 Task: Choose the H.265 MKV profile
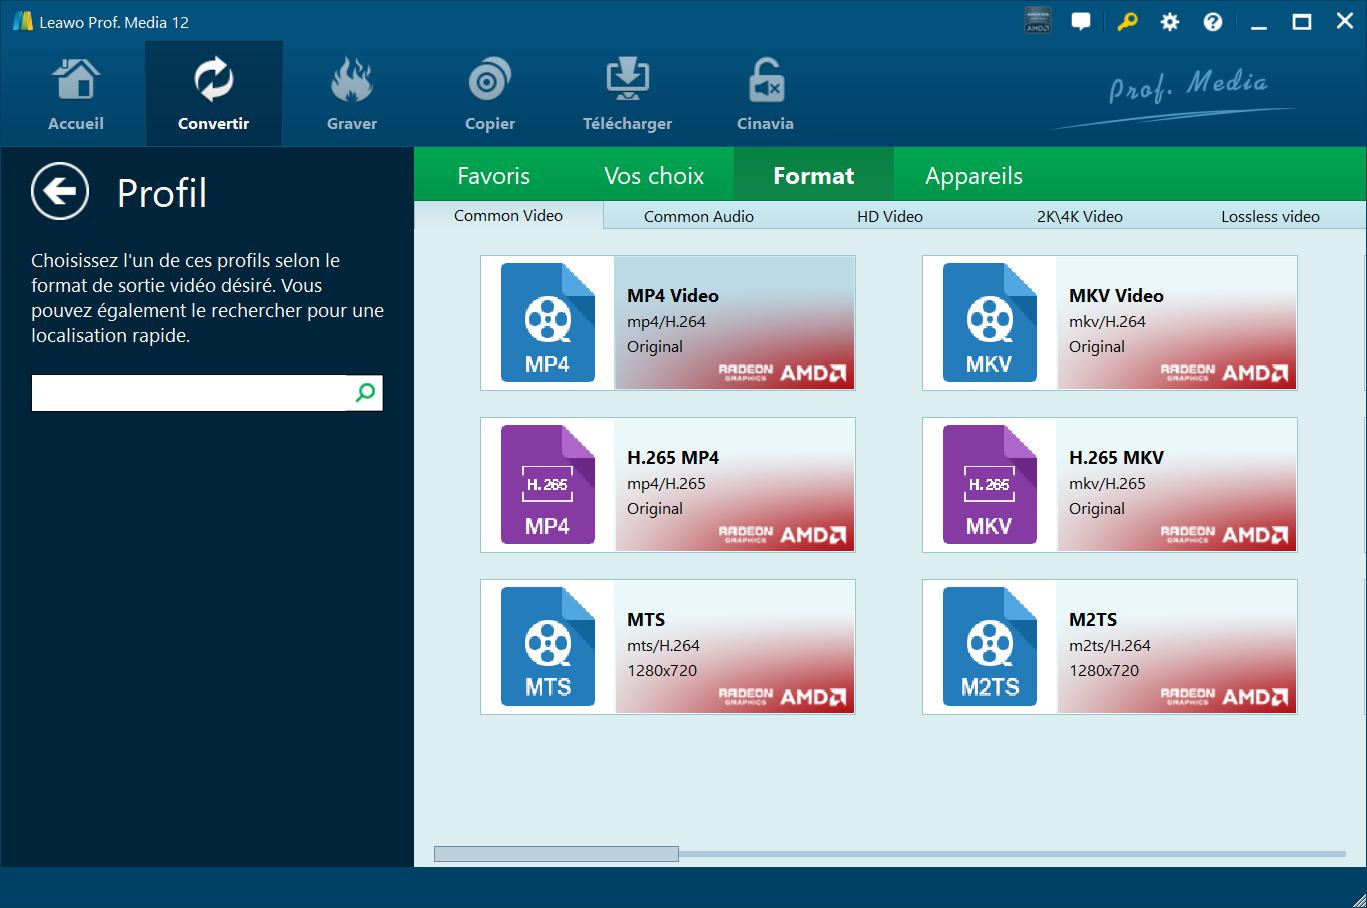pyautogui.click(x=1109, y=485)
